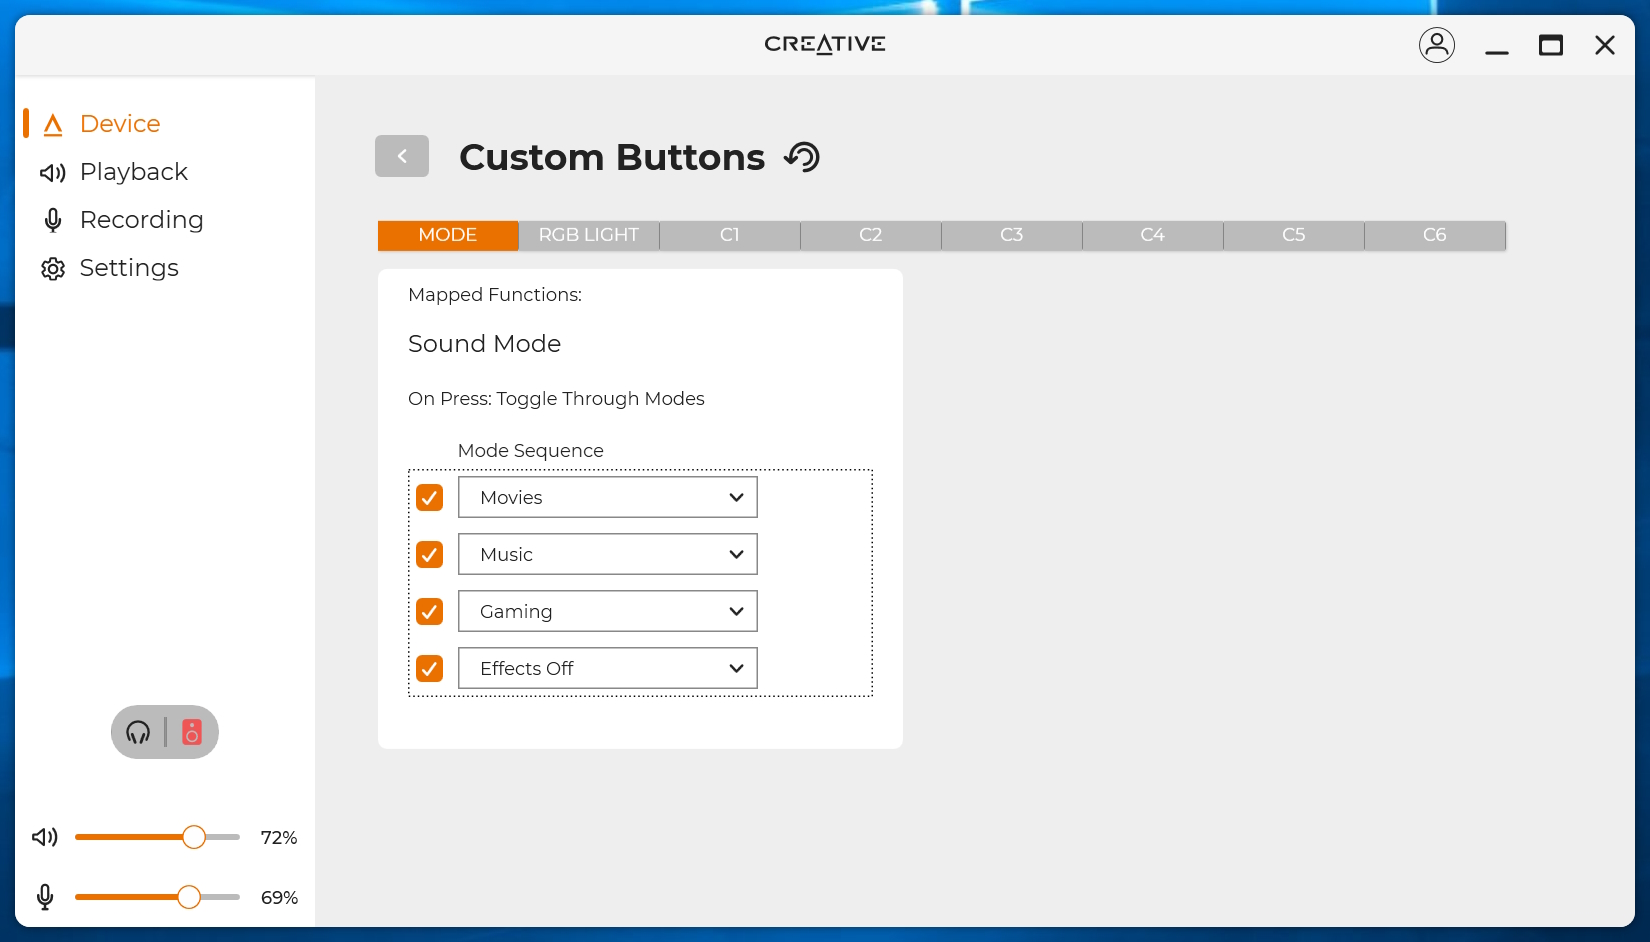Viewport: 1650px width, 942px height.
Task: Open the Music mode dropdown
Action: (607, 554)
